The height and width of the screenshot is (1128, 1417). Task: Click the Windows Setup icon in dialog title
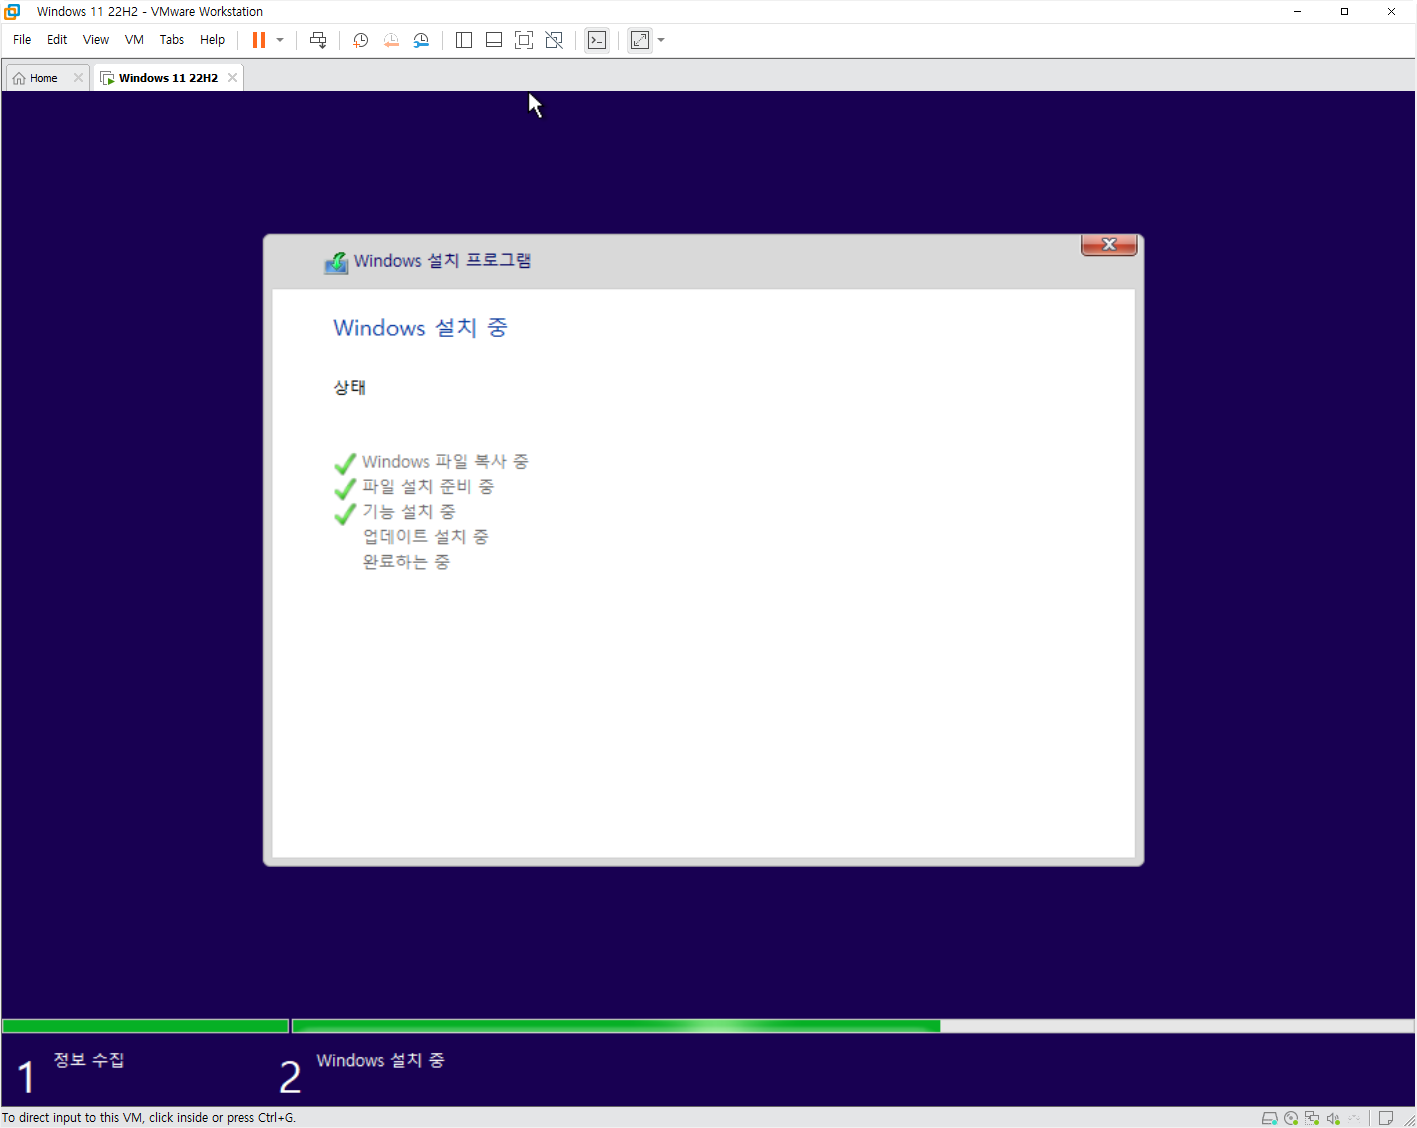pyautogui.click(x=336, y=262)
